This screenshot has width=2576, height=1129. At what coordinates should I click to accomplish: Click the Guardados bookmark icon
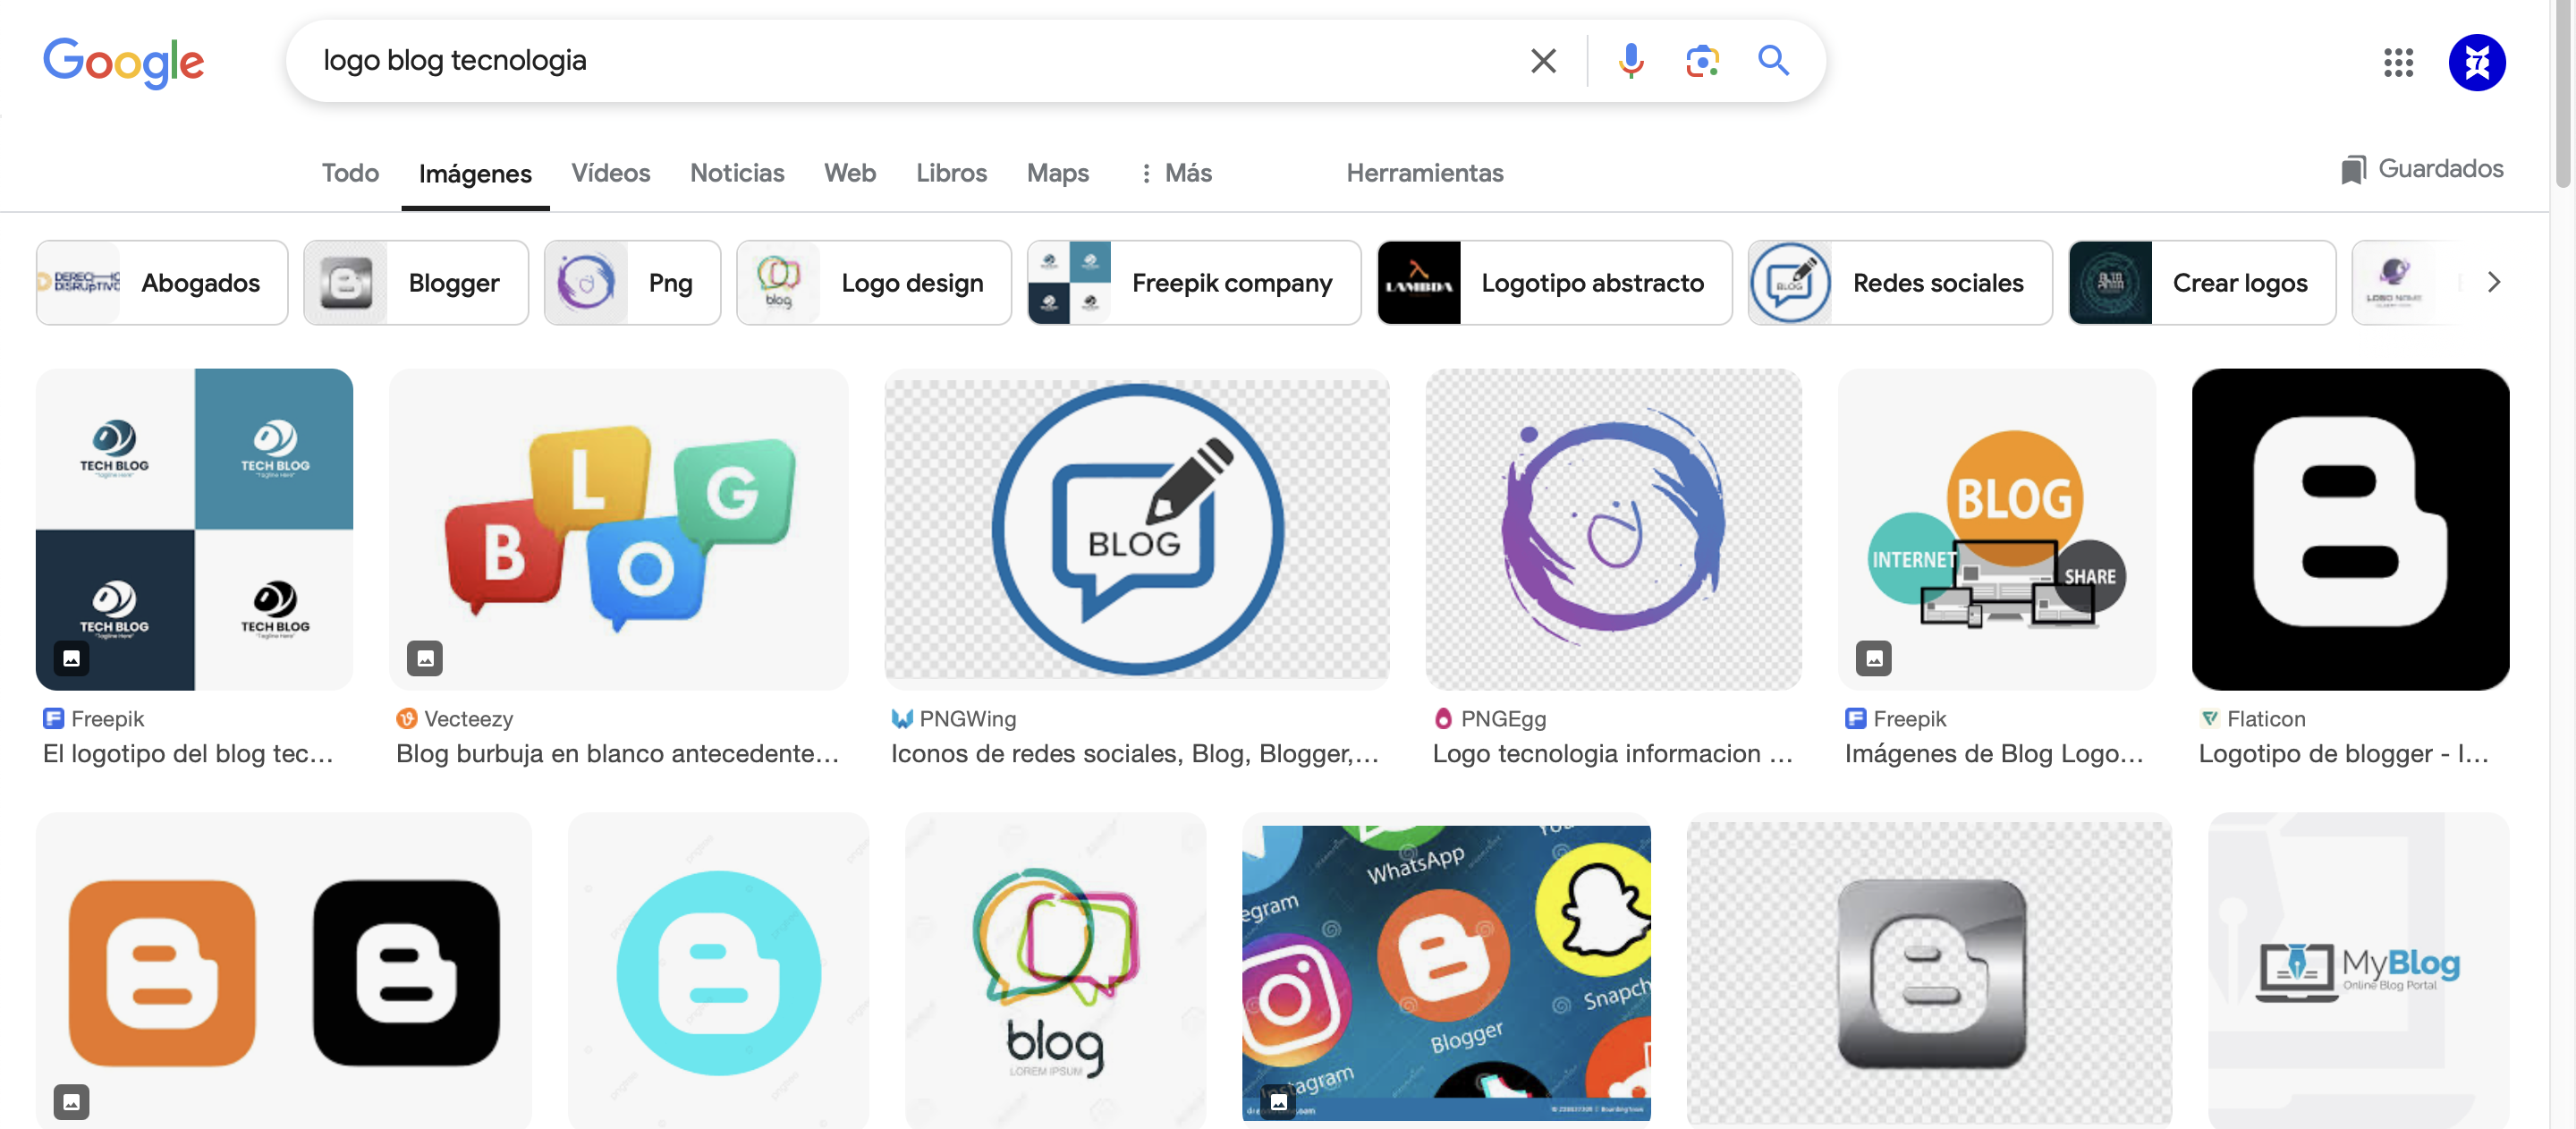coord(2353,169)
